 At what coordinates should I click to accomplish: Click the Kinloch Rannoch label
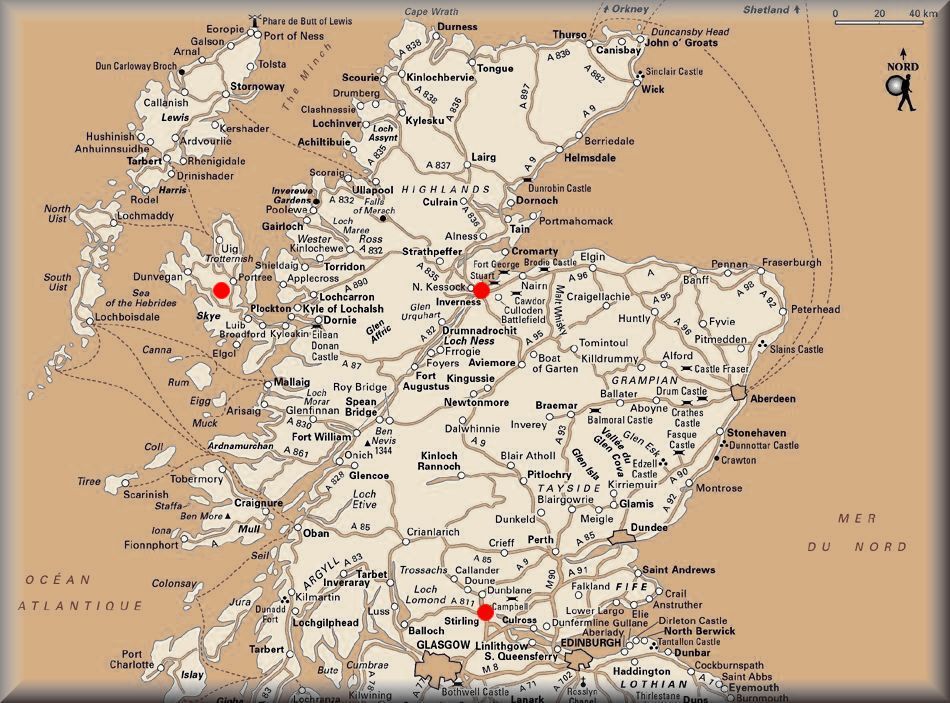439,461
